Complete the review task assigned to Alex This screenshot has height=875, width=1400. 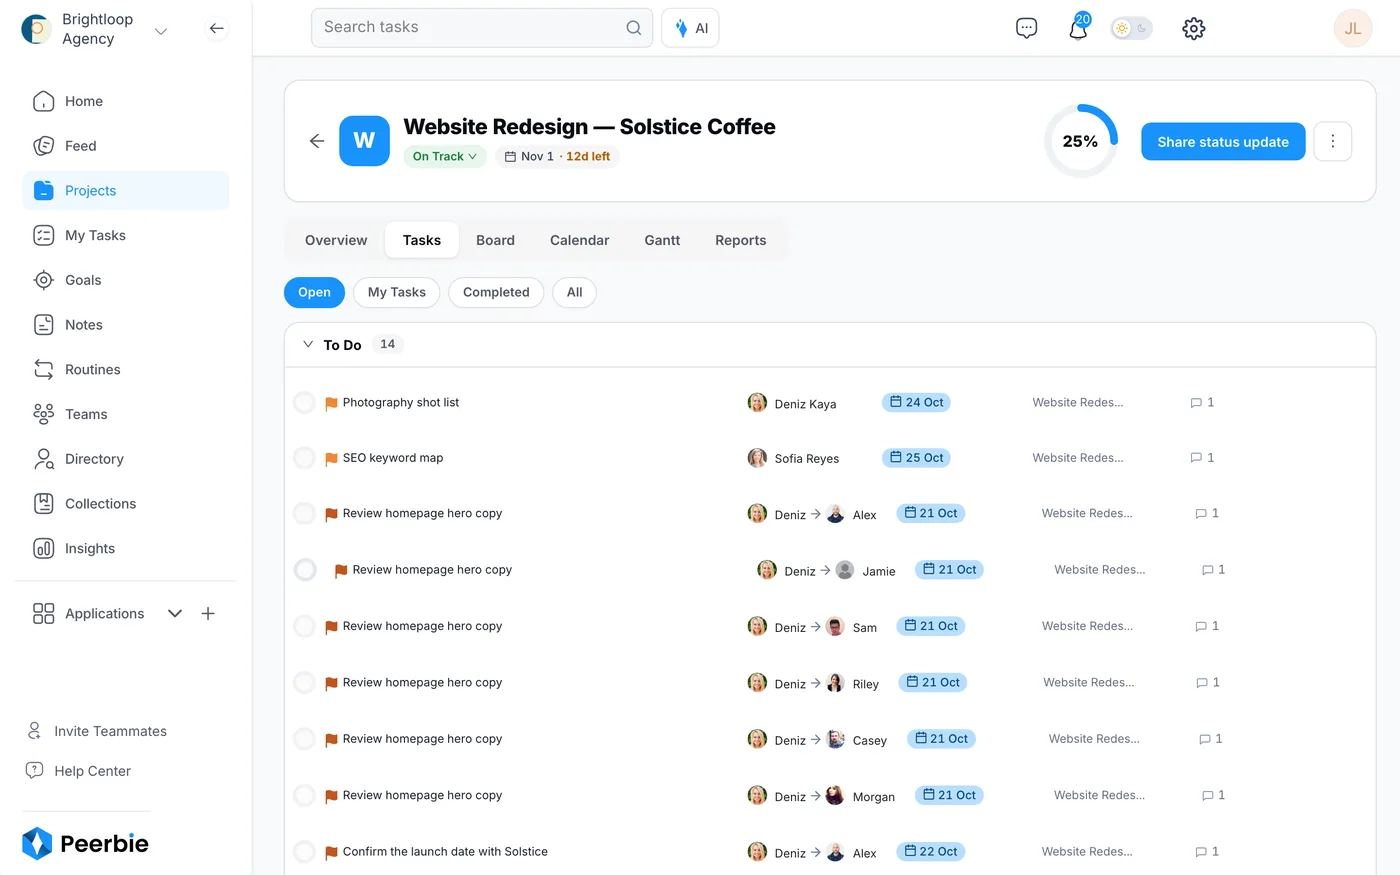[304, 514]
